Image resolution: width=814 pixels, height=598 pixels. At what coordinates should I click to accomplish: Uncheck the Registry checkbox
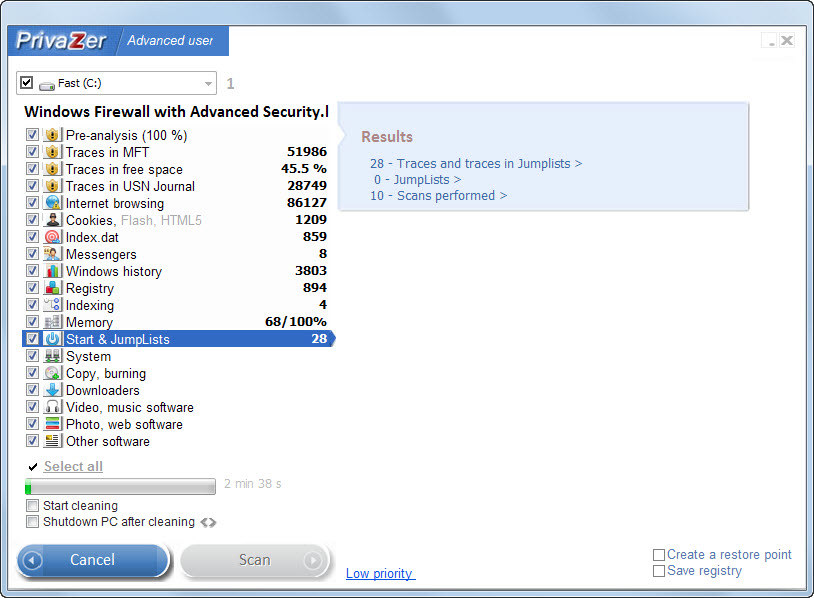point(32,288)
